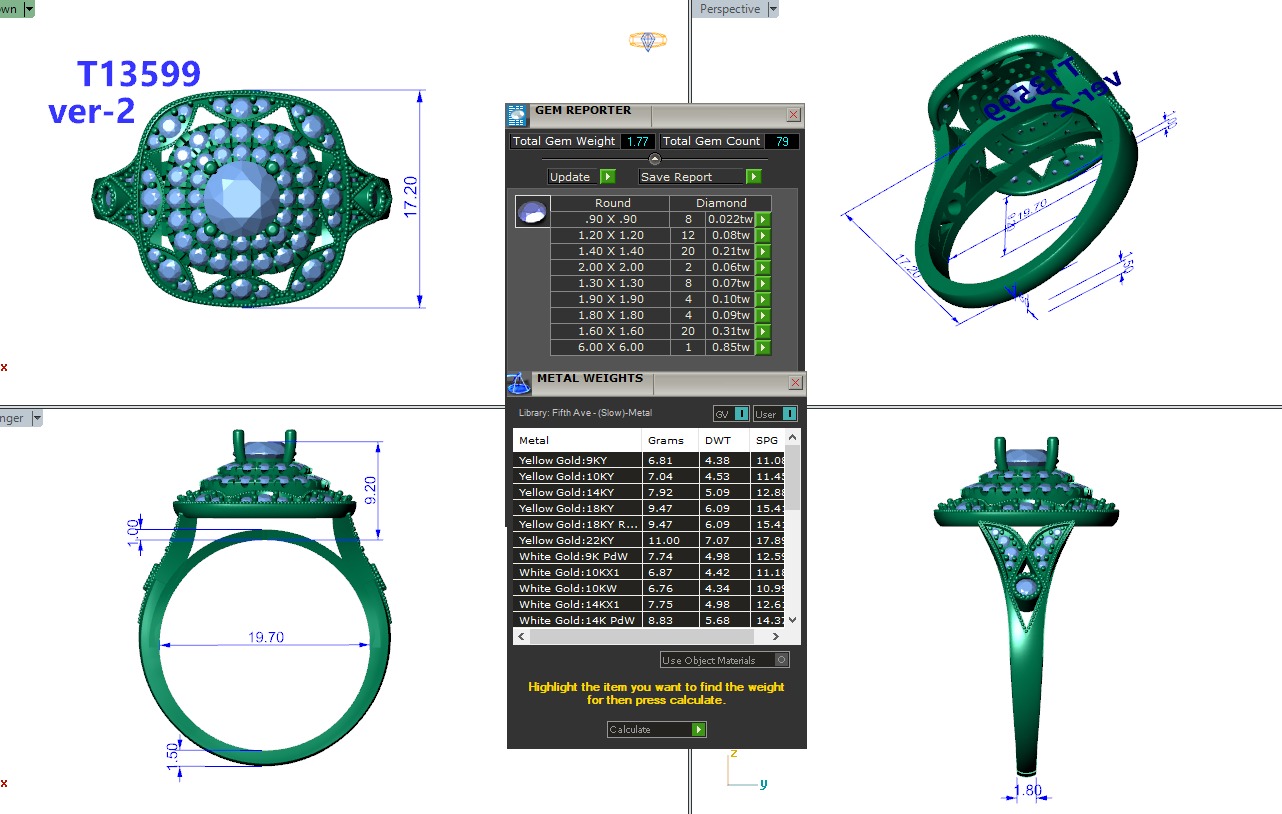Viewport: 1282px width, 814px height.
Task: Click the Gem Reporter panel icon
Action: (x=518, y=114)
